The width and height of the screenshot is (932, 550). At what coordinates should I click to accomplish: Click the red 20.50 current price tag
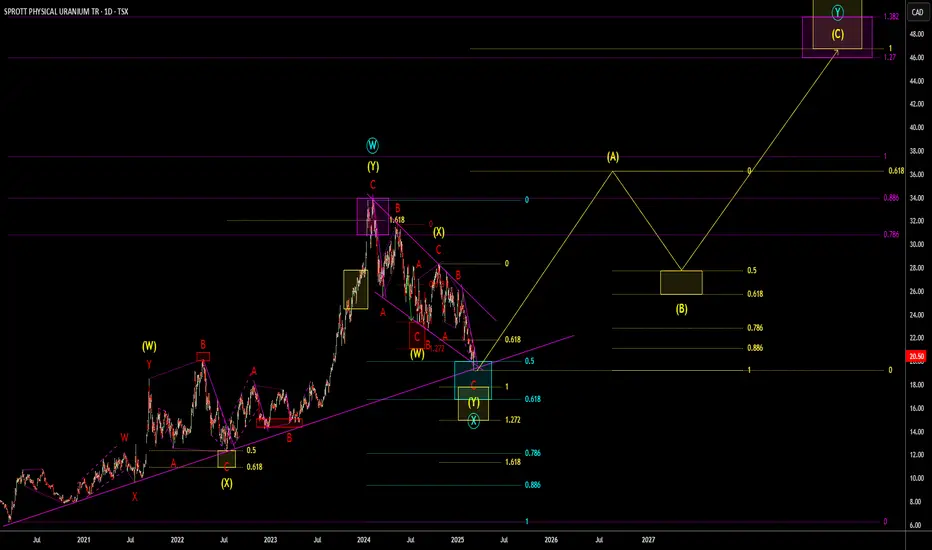(917, 356)
